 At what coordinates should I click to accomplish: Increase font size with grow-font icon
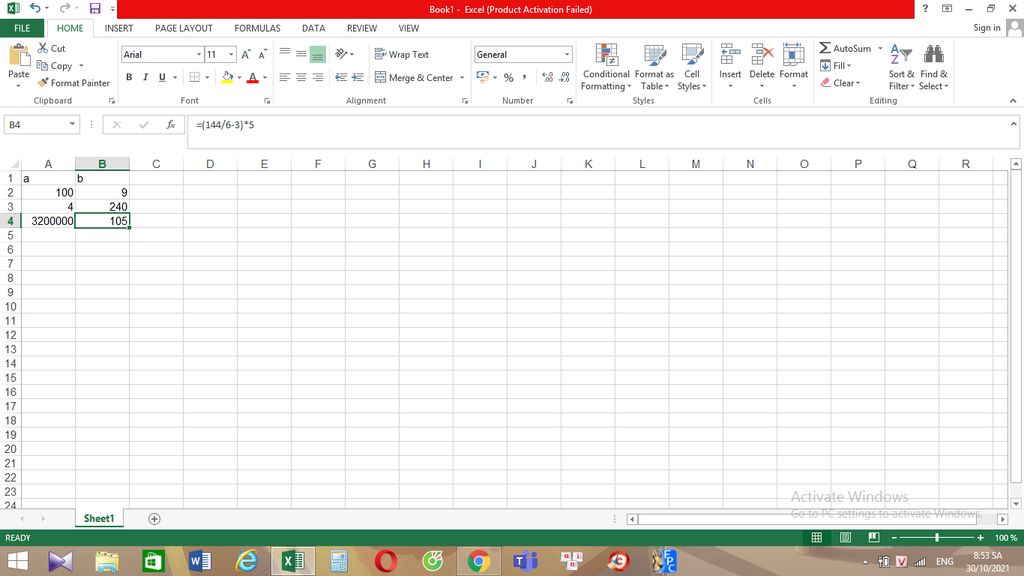point(246,55)
